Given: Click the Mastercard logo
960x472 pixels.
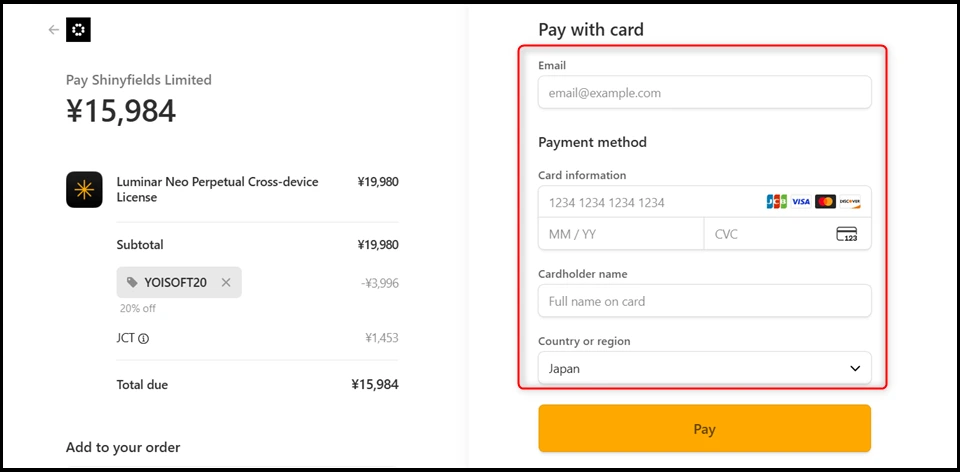Looking at the screenshot, I should [x=825, y=202].
